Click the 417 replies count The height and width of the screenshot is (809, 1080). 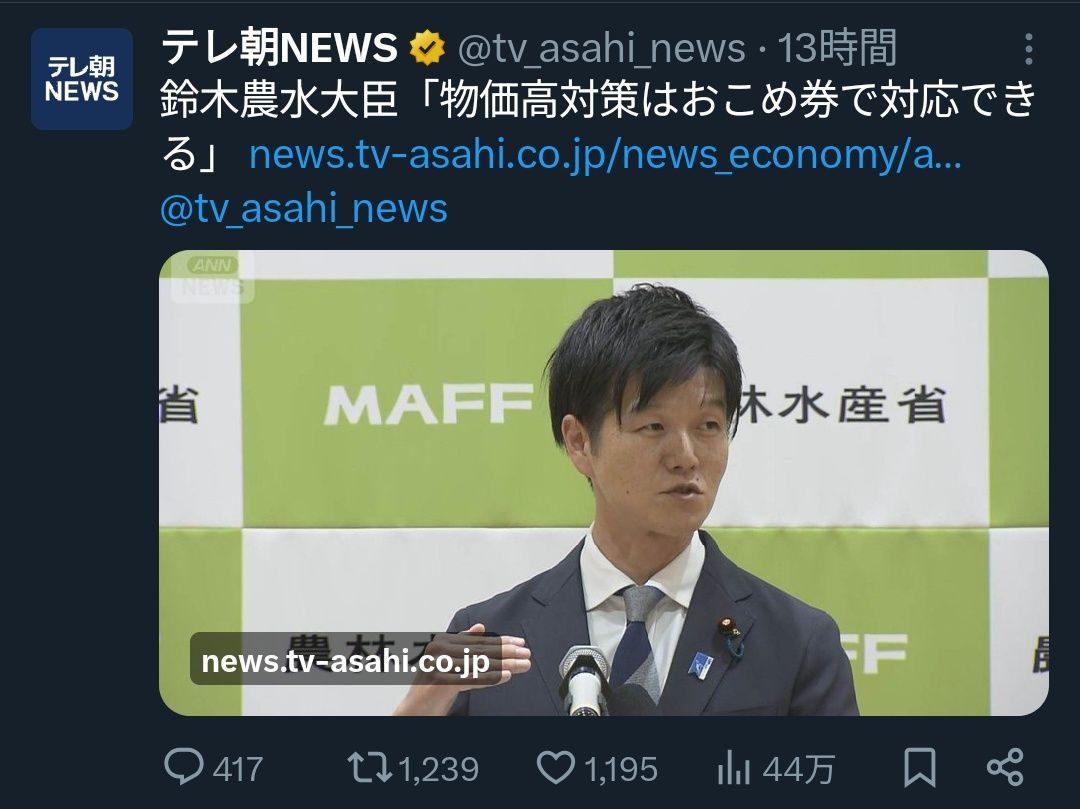pos(238,768)
